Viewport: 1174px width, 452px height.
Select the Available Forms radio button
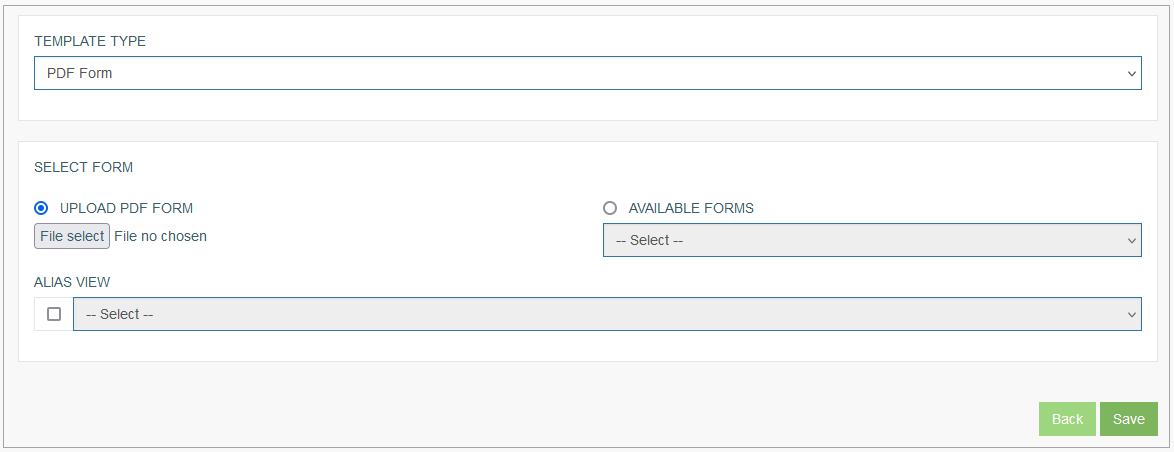tap(610, 208)
